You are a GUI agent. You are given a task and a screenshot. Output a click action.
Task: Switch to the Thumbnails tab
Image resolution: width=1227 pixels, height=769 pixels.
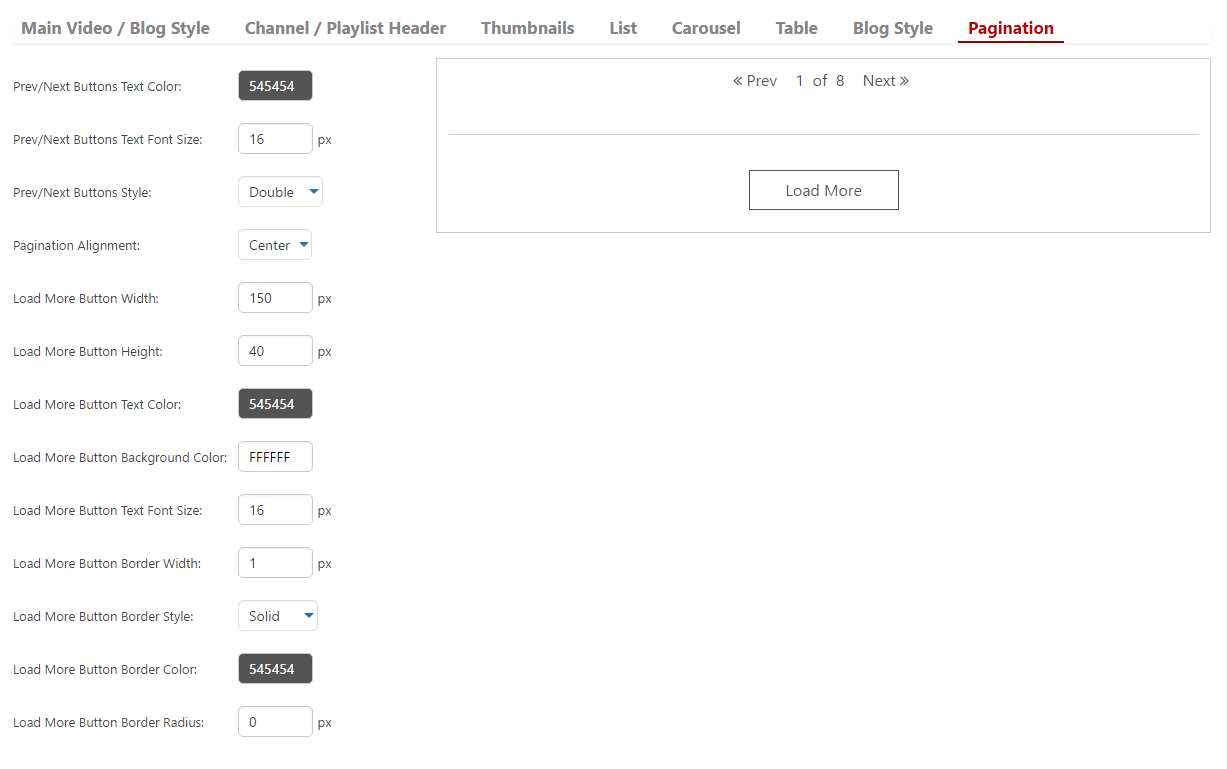click(527, 28)
